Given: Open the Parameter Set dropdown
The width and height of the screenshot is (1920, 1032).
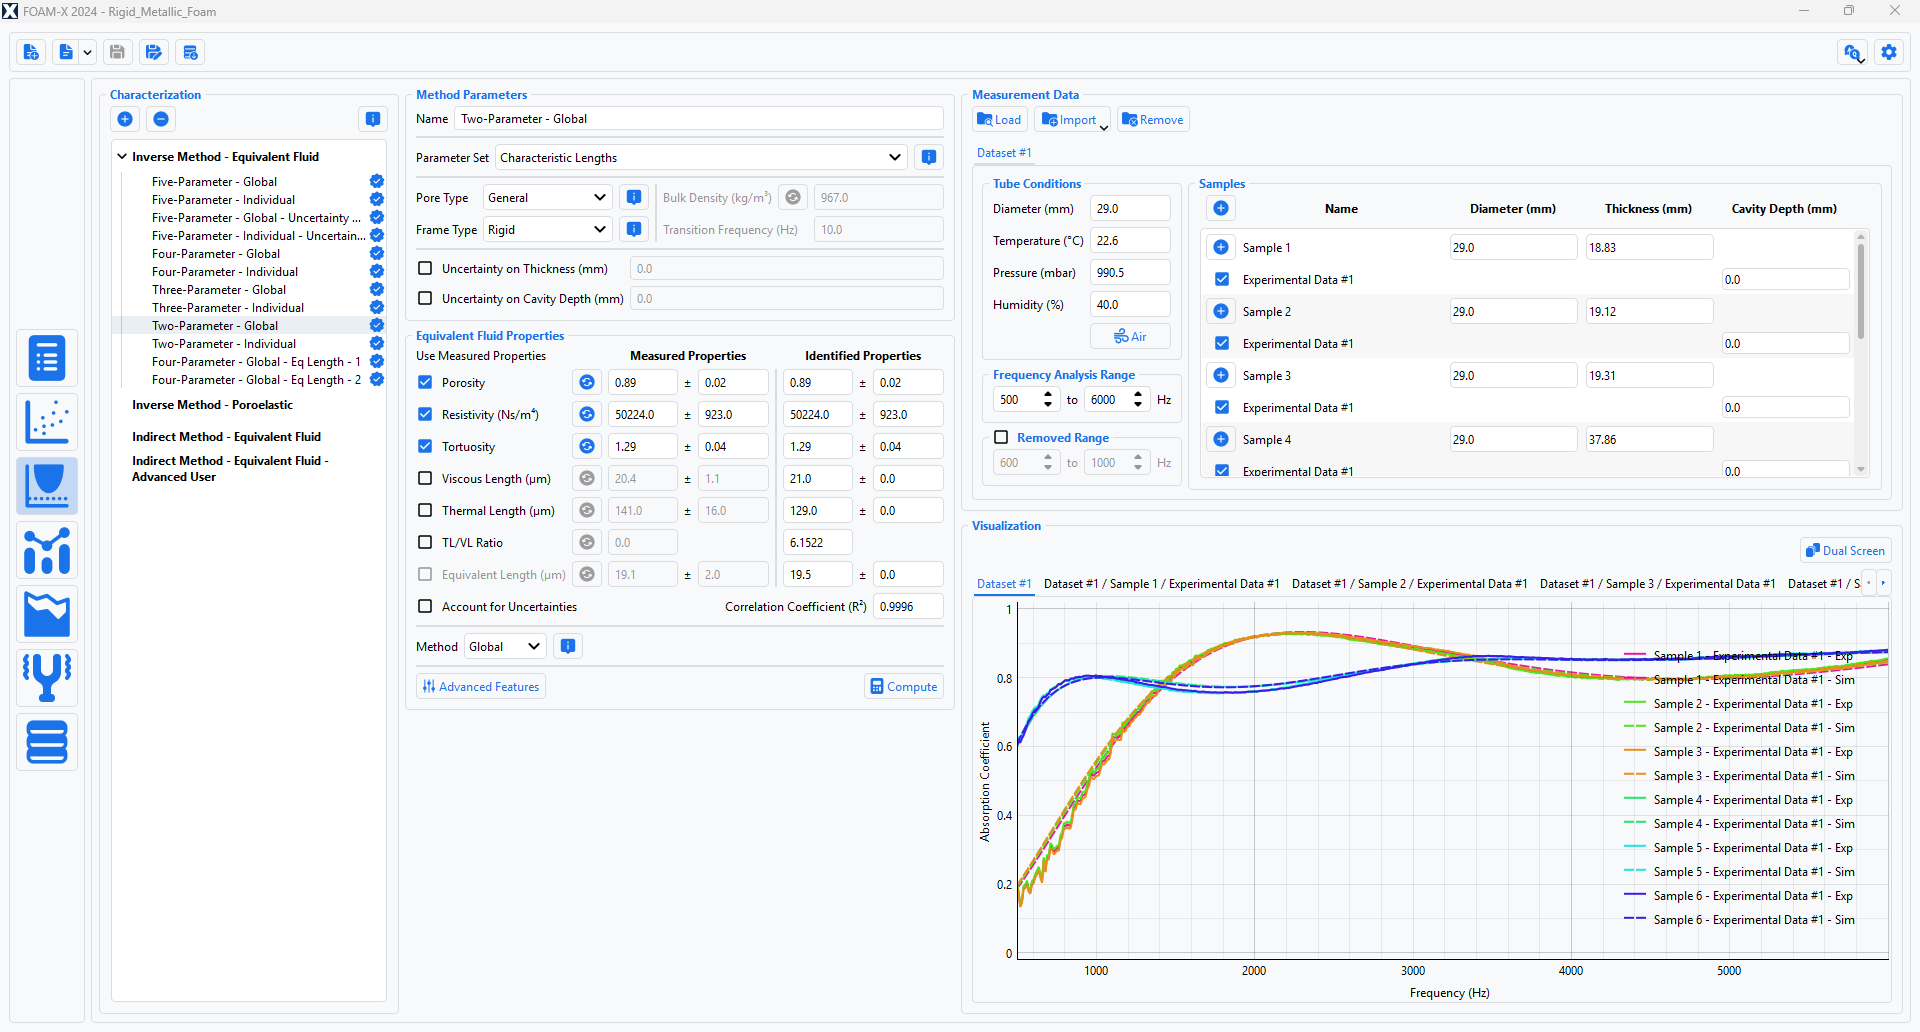Looking at the screenshot, I should [701, 157].
